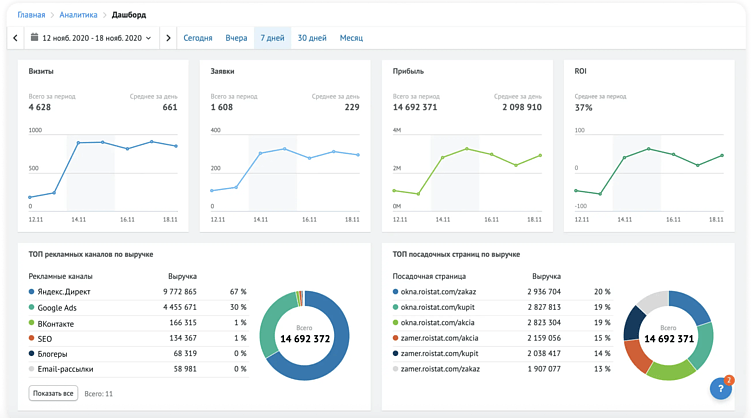Open okna.roistat.com/zakaz landing page entry

(441, 291)
